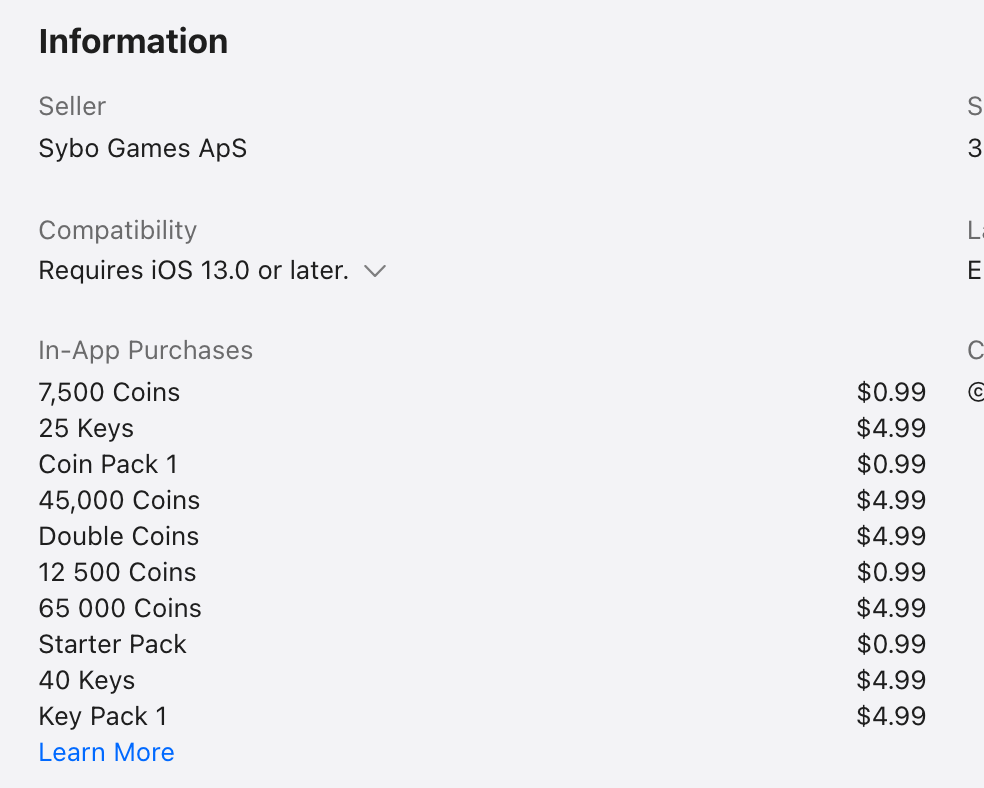The height and width of the screenshot is (788, 984).
Task: Click the In-App Purchases label
Action: pyautogui.click(x=145, y=351)
